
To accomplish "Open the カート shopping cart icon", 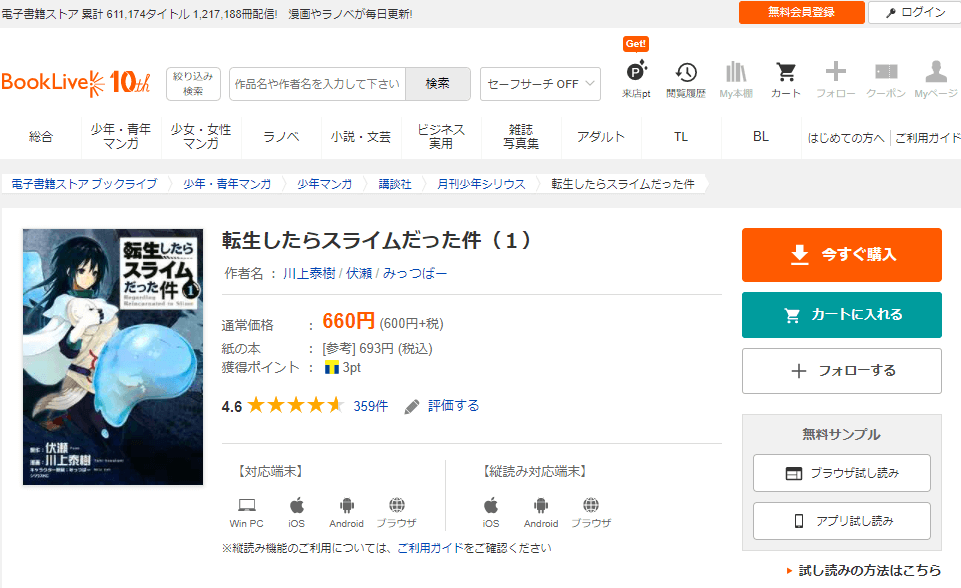I will (786, 73).
